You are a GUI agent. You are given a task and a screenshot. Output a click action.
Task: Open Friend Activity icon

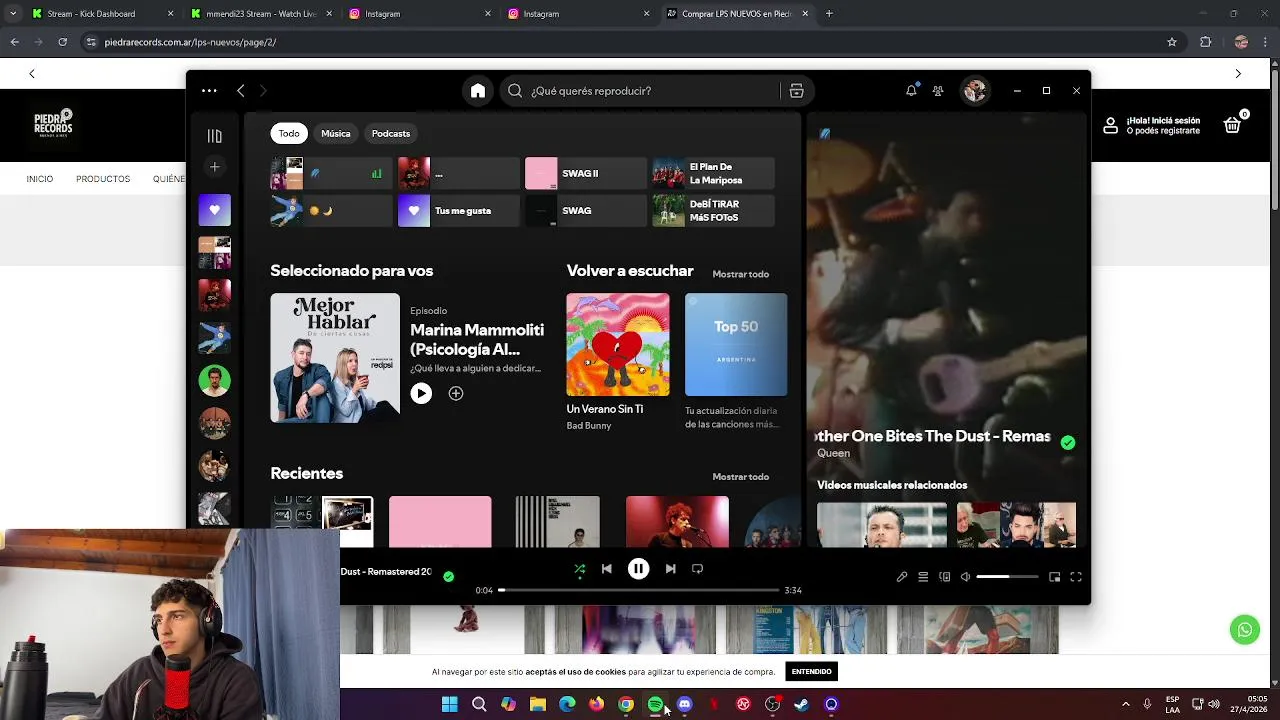(x=938, y=91)
